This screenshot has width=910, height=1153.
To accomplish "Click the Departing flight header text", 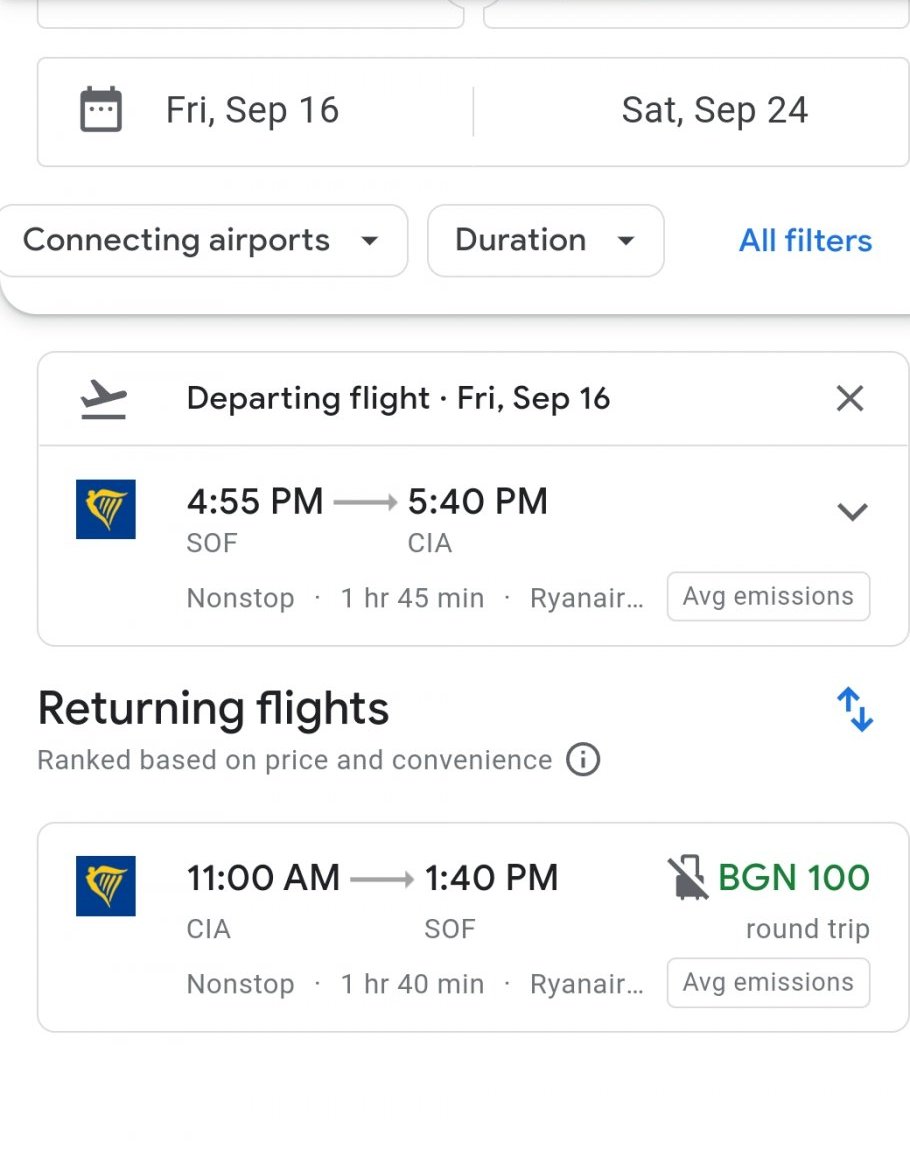I will click(x=398, y=399).
